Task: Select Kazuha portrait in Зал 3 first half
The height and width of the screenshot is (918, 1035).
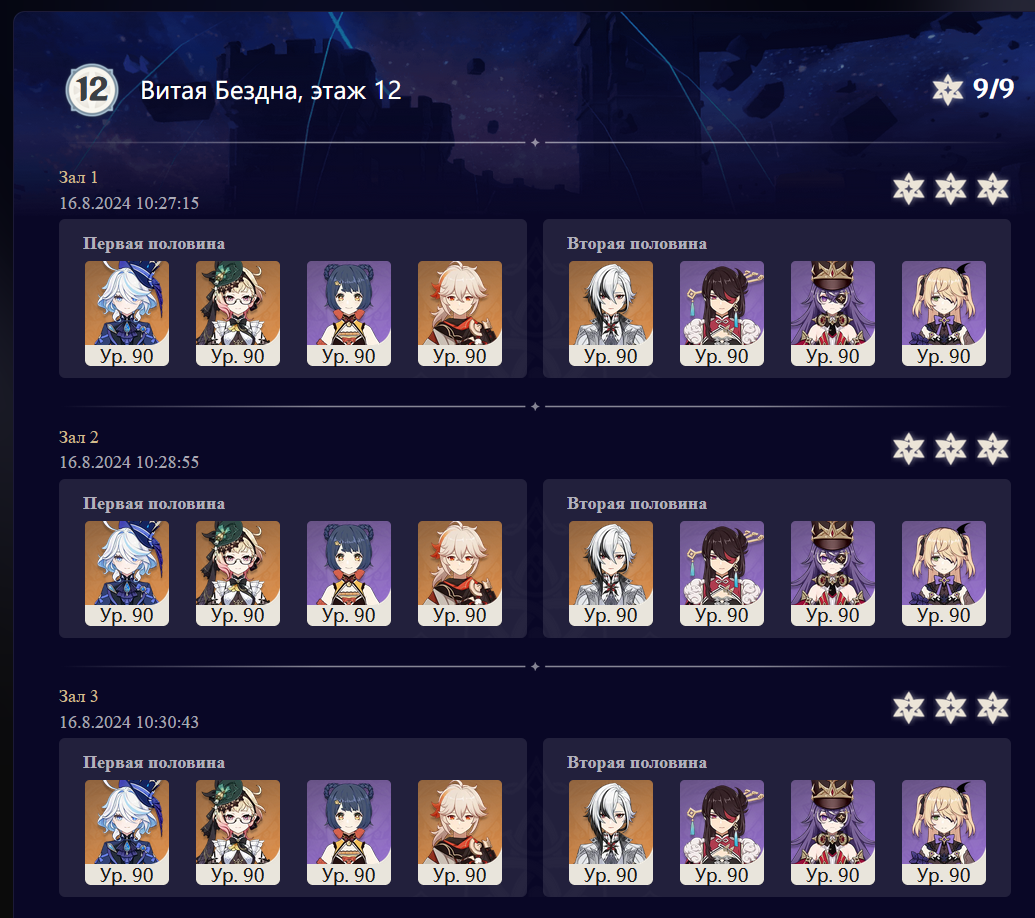Action: pyautogui.click(x=459, y=832)
